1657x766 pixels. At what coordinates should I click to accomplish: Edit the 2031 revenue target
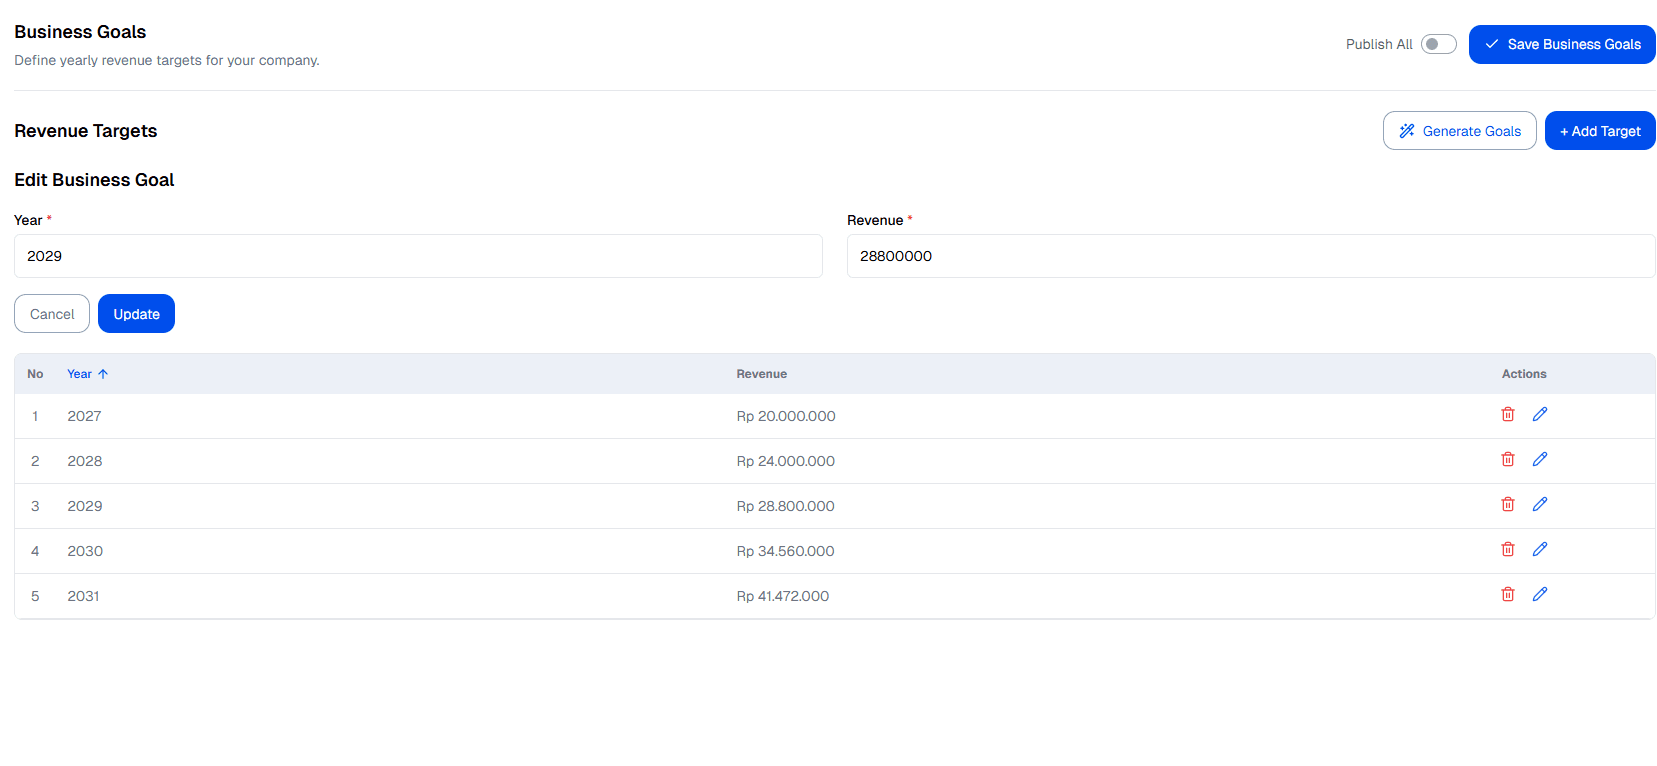1539,594
